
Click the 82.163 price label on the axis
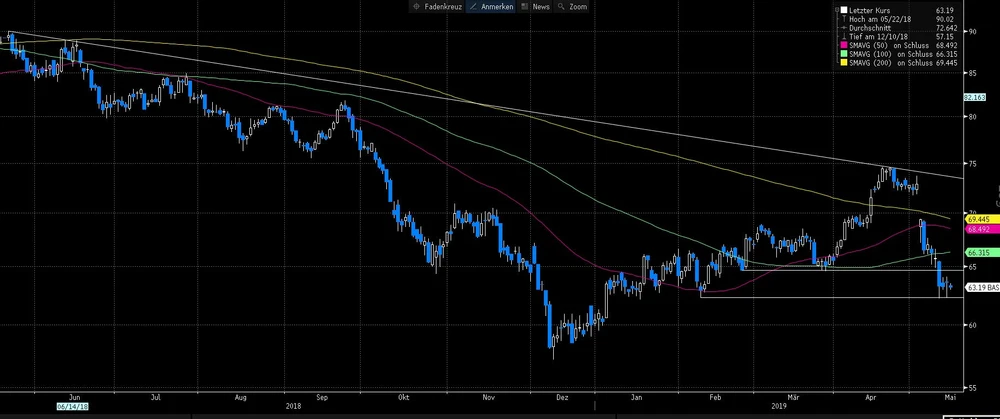point(975,98)
